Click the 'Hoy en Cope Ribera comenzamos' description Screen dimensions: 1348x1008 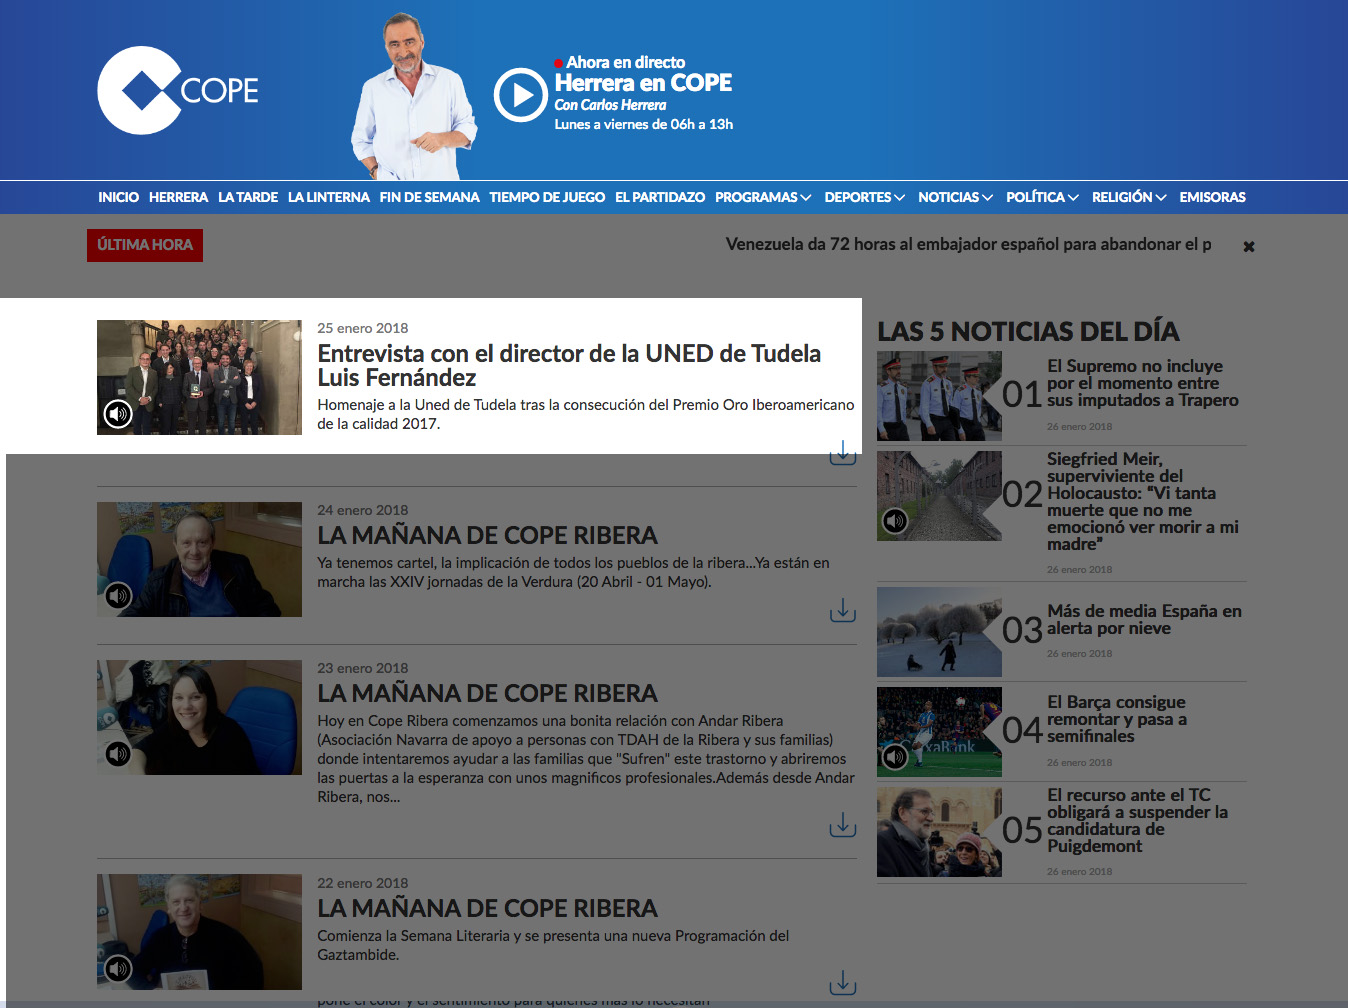(x=586, y=759)
